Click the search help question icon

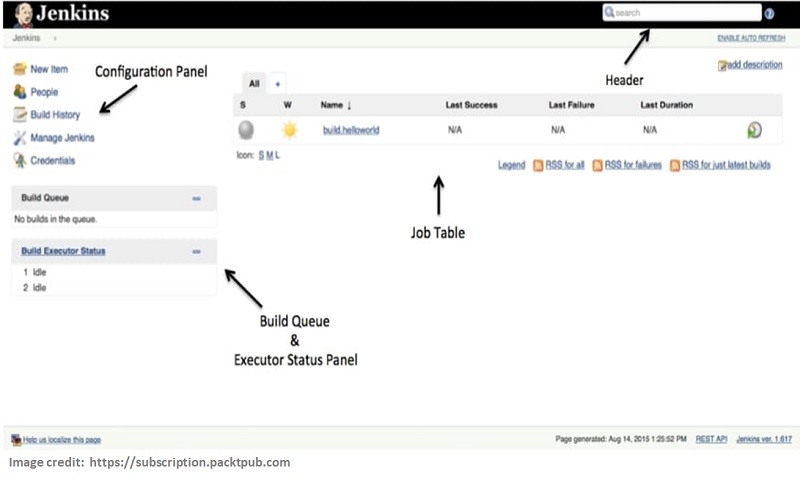pos(769,13)
